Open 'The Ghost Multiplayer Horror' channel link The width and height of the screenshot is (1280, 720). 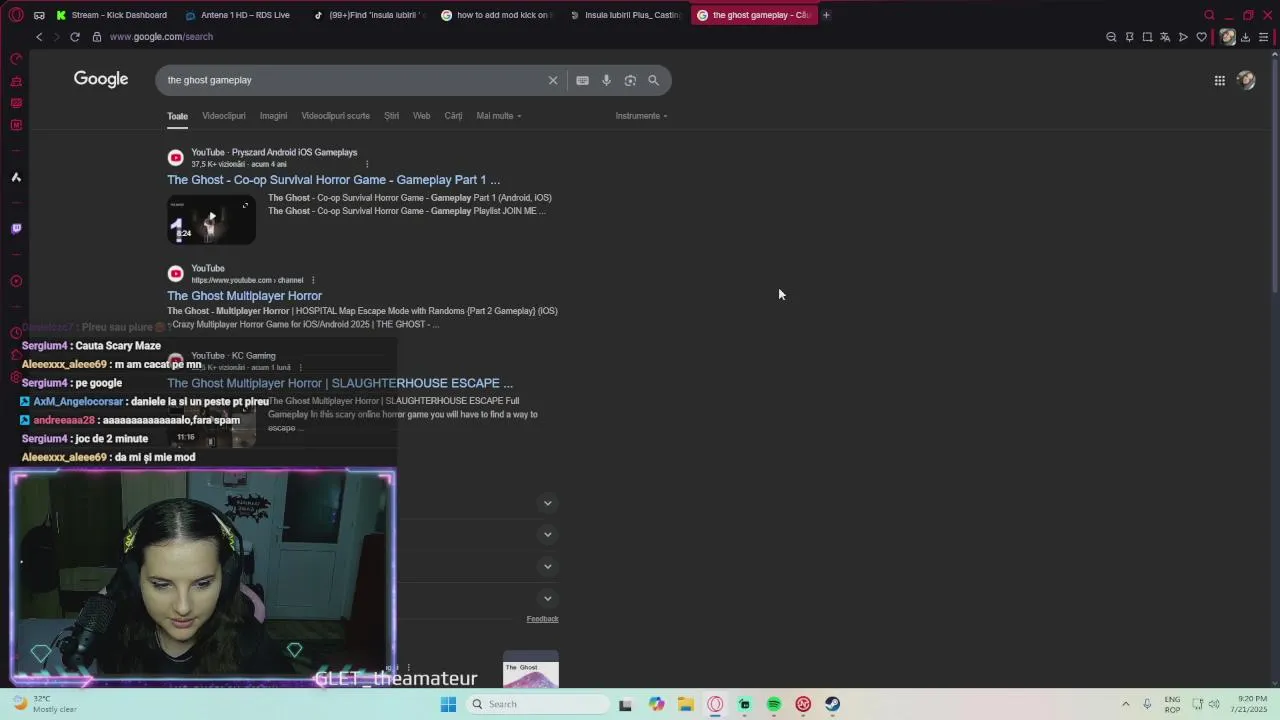coord(244,296)
